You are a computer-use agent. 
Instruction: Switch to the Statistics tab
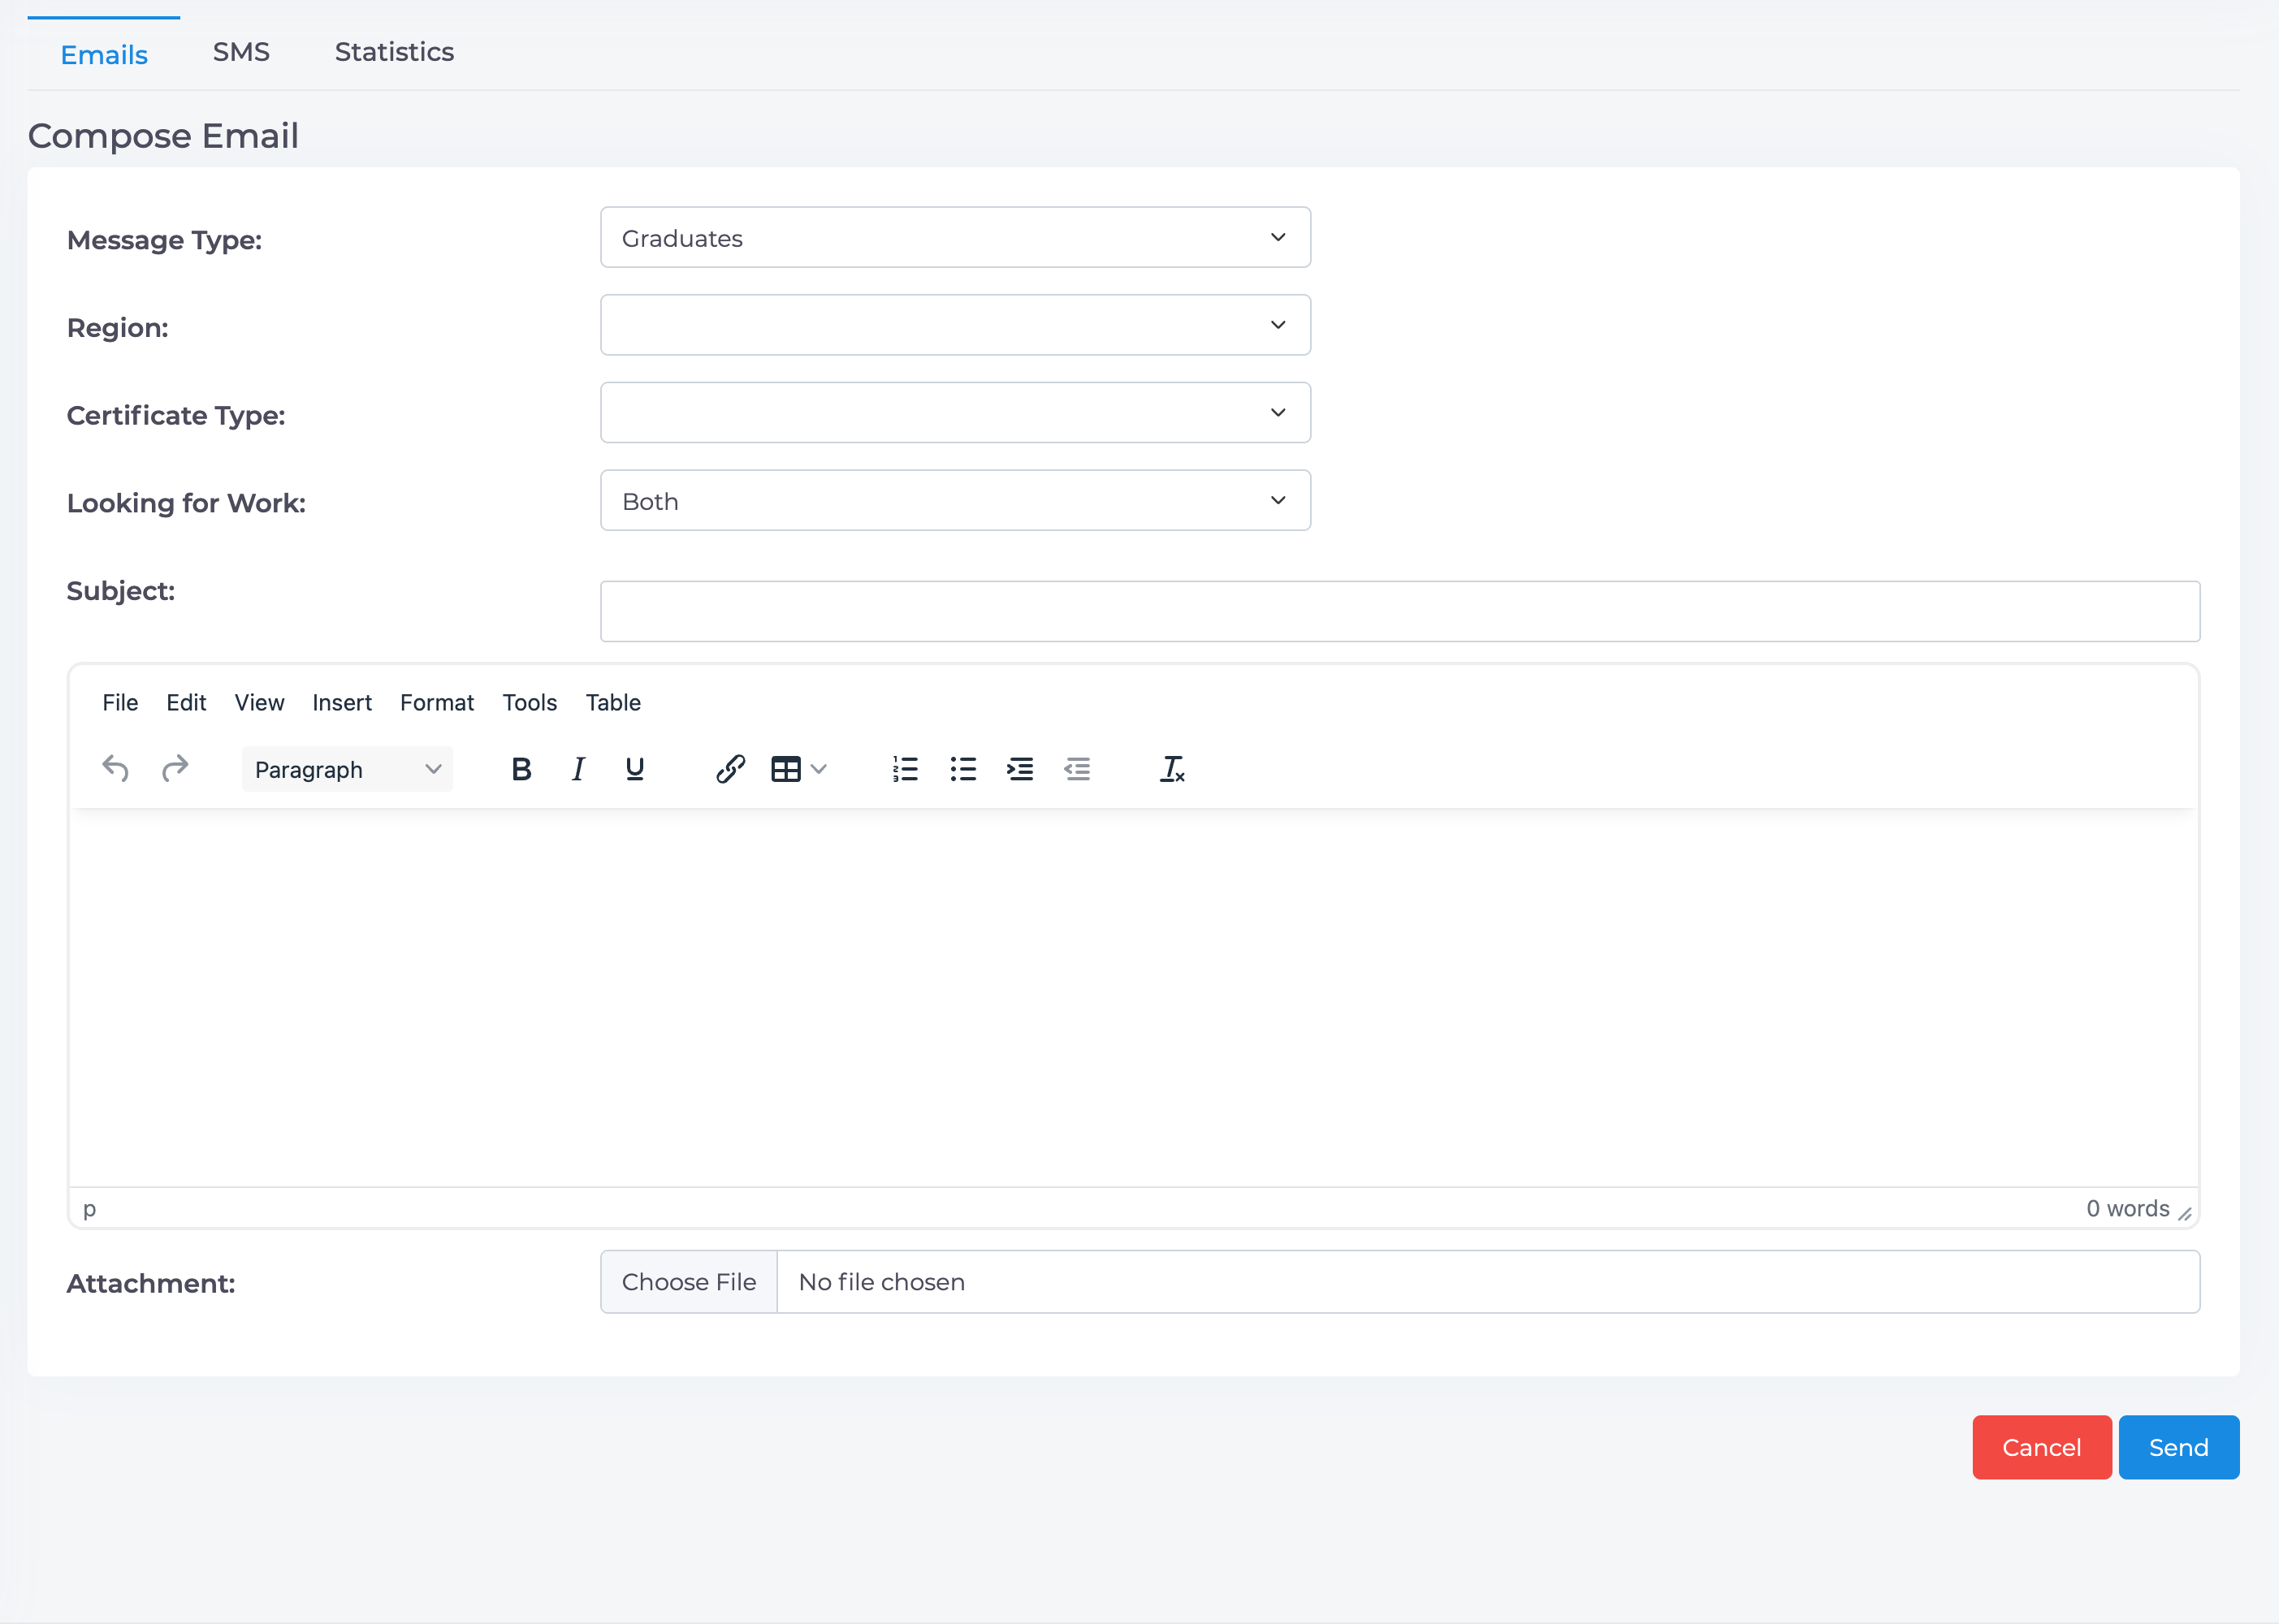[394, 52]
